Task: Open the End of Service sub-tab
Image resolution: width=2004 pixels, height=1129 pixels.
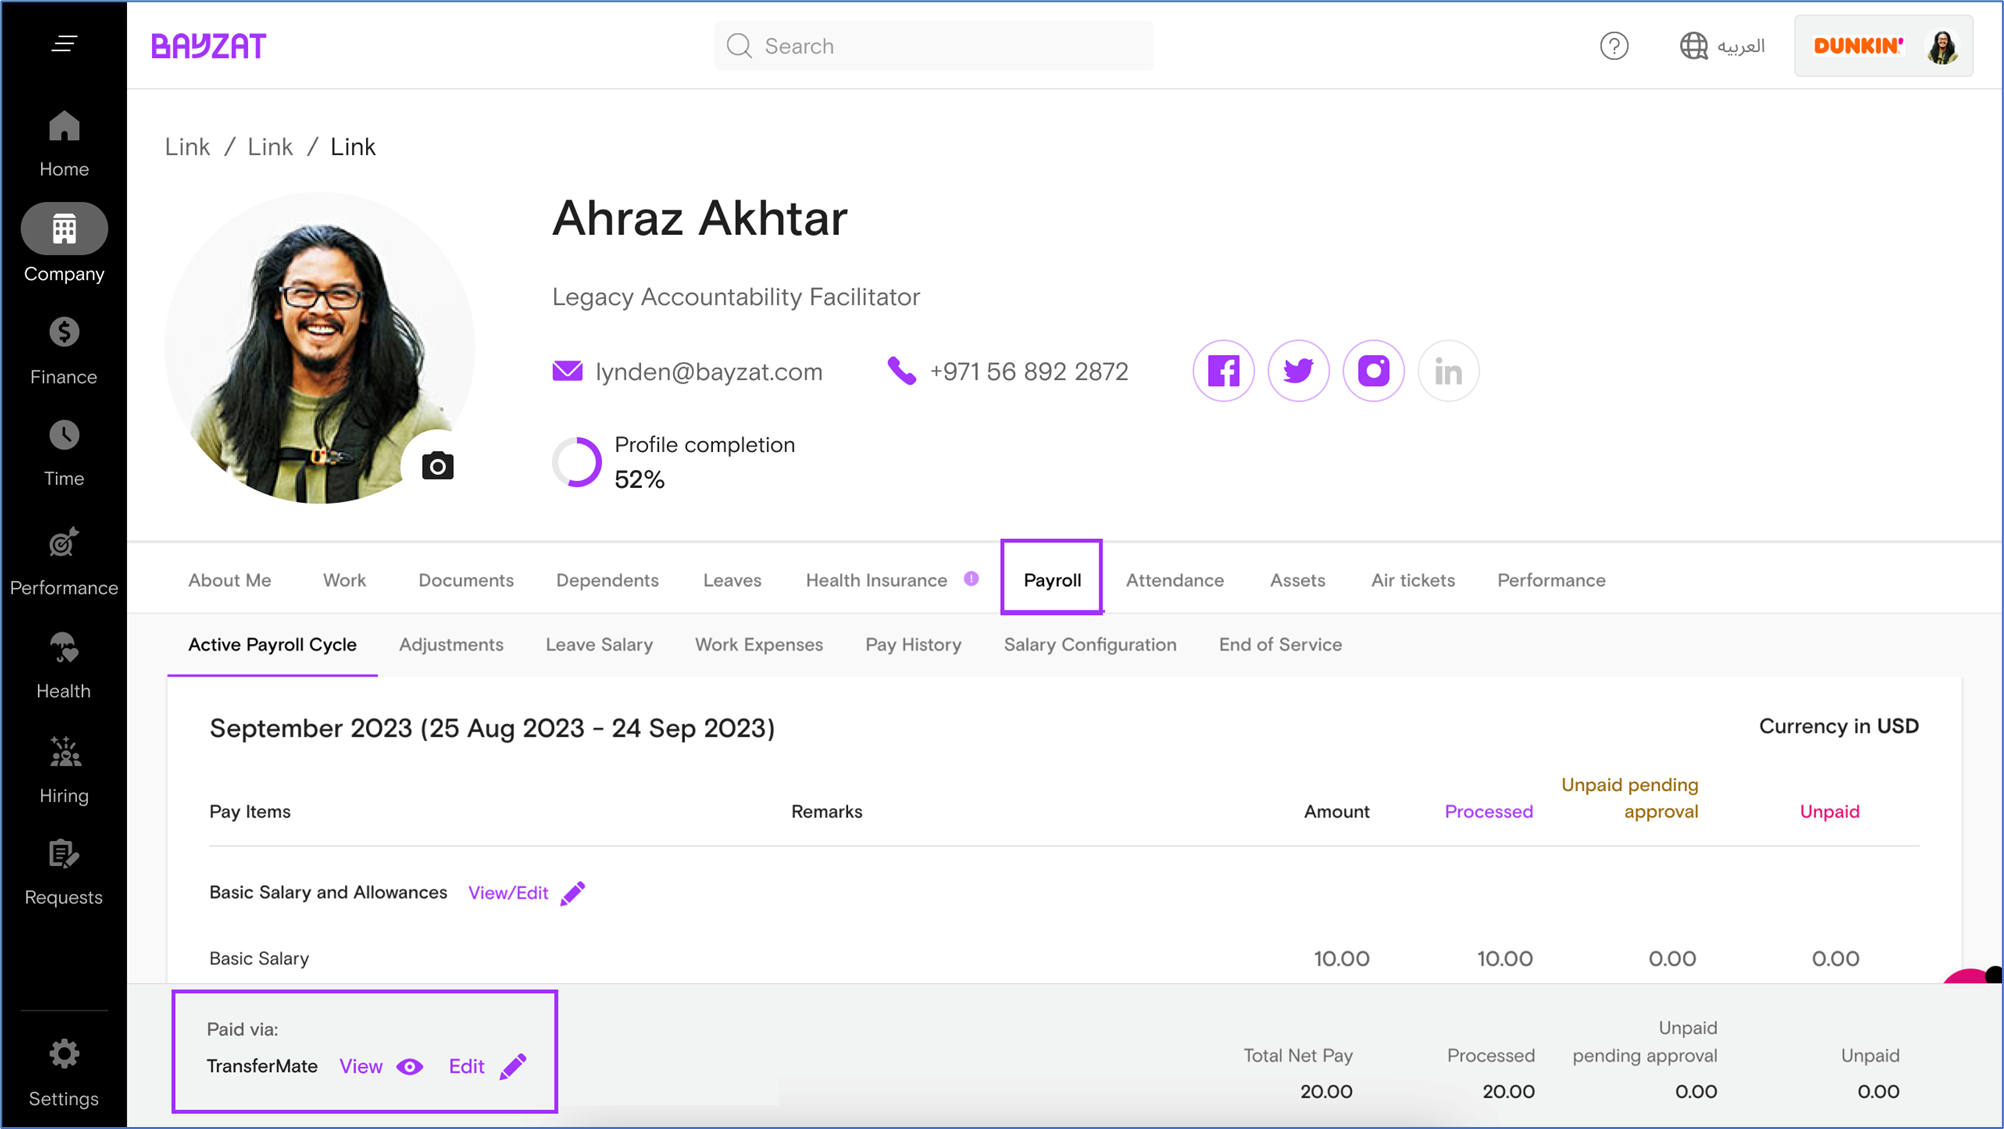Action: coord(1280,645)
